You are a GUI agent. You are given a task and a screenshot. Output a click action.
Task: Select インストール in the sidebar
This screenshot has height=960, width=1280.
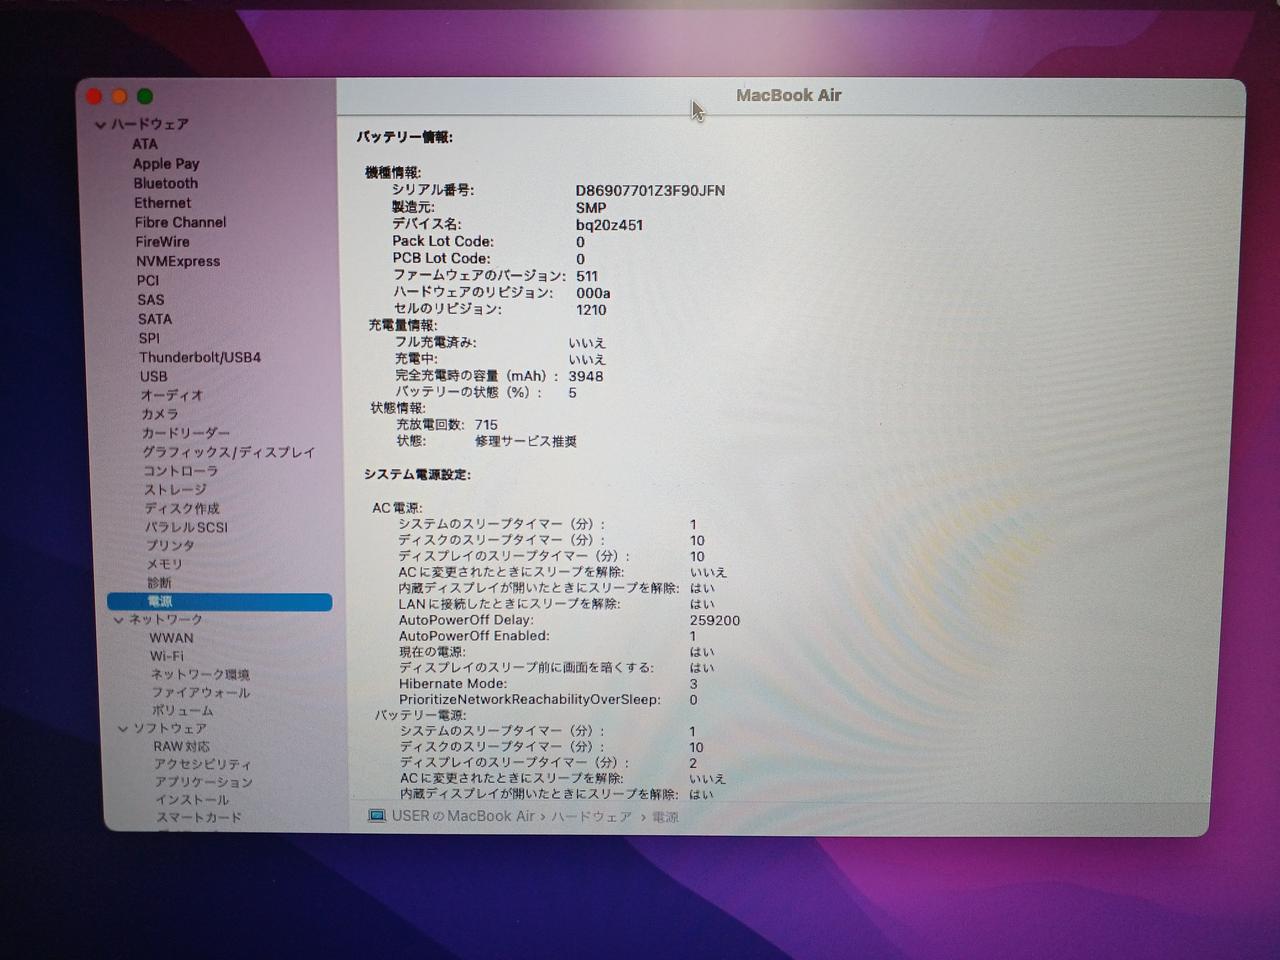click(x=192, y=800)
